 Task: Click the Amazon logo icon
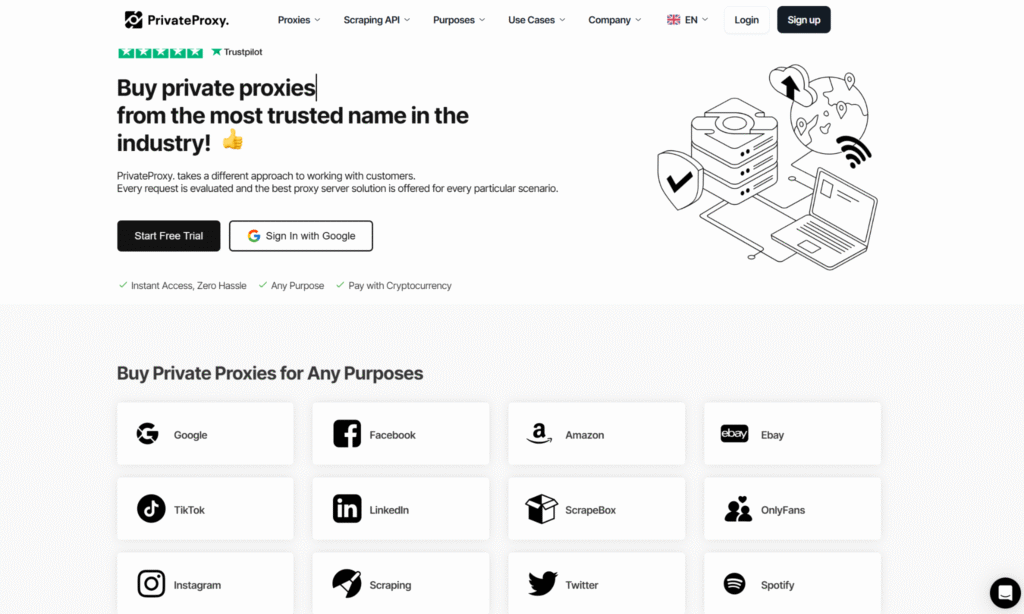click(540, 434)
